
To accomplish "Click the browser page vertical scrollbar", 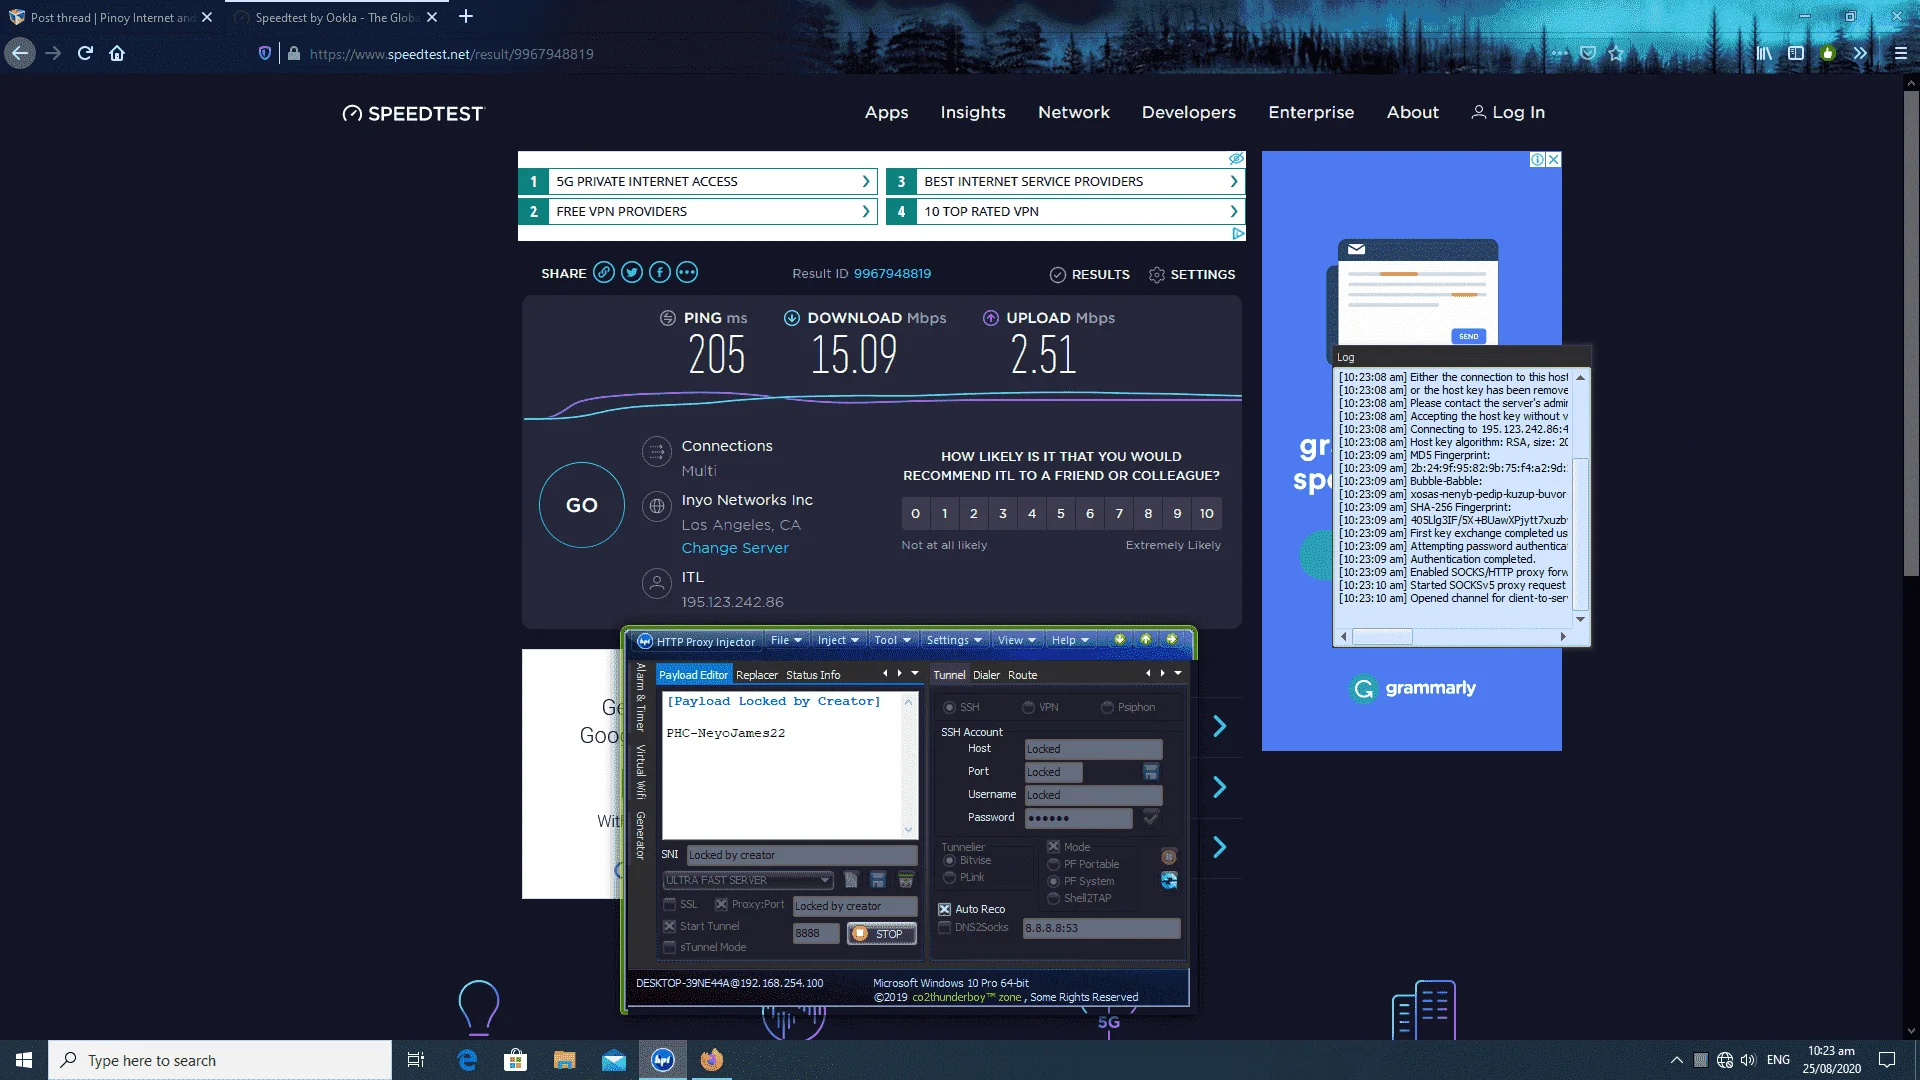I will (x=1911, y=334).
